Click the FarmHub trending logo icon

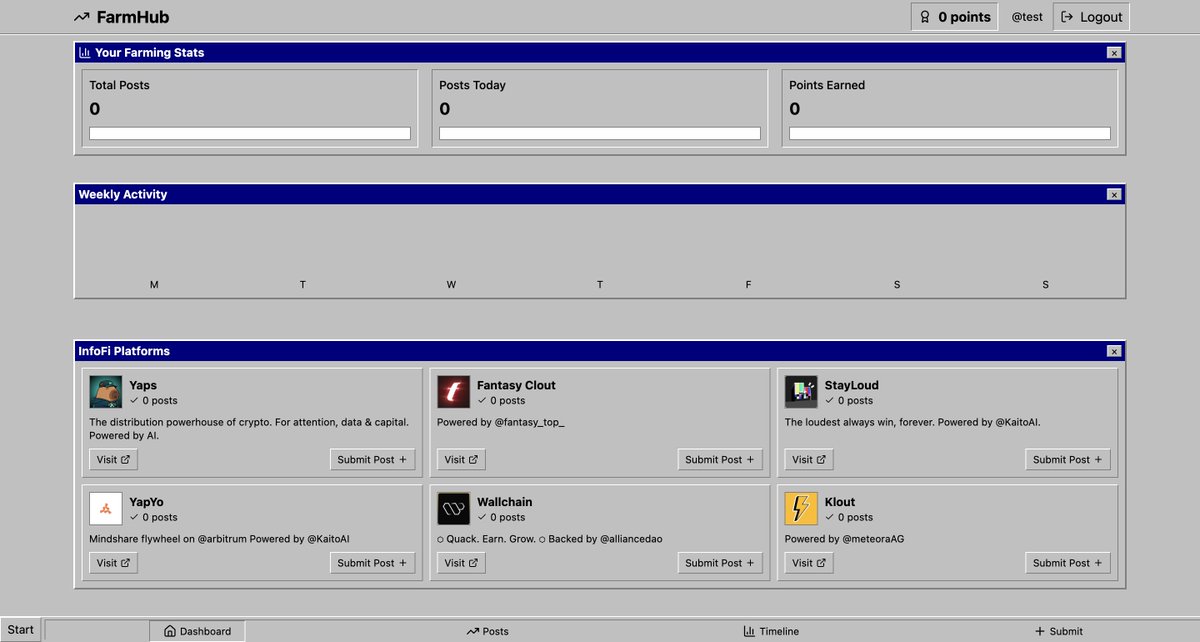point(82,17)
